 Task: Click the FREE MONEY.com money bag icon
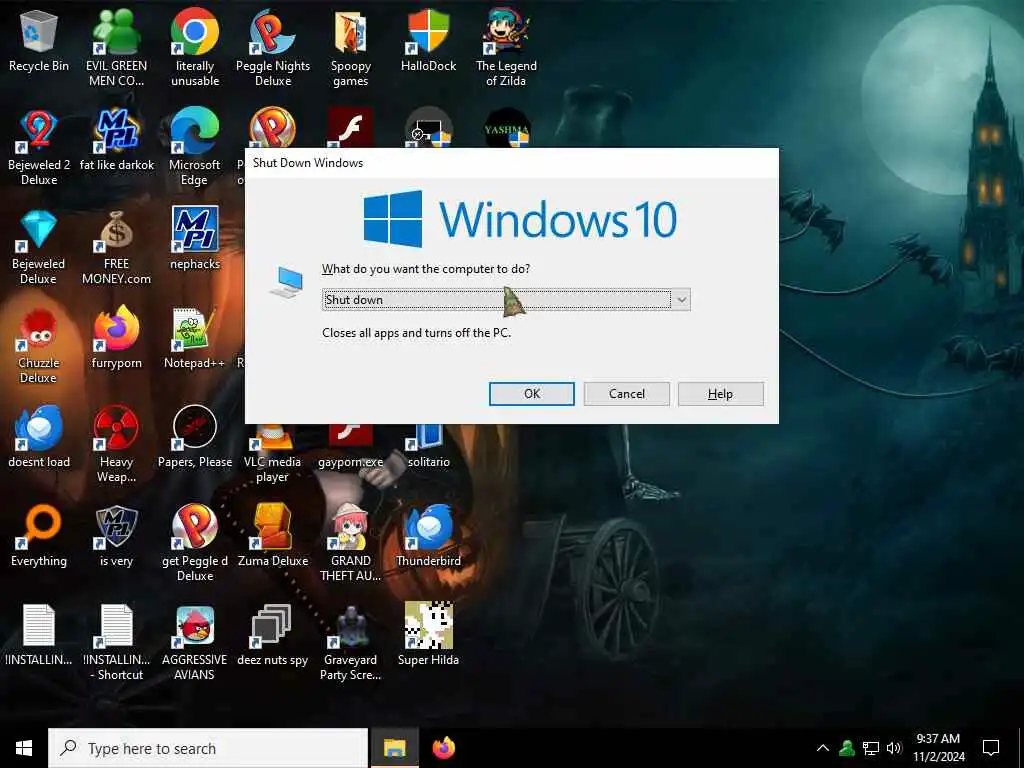tap(116, 246)
